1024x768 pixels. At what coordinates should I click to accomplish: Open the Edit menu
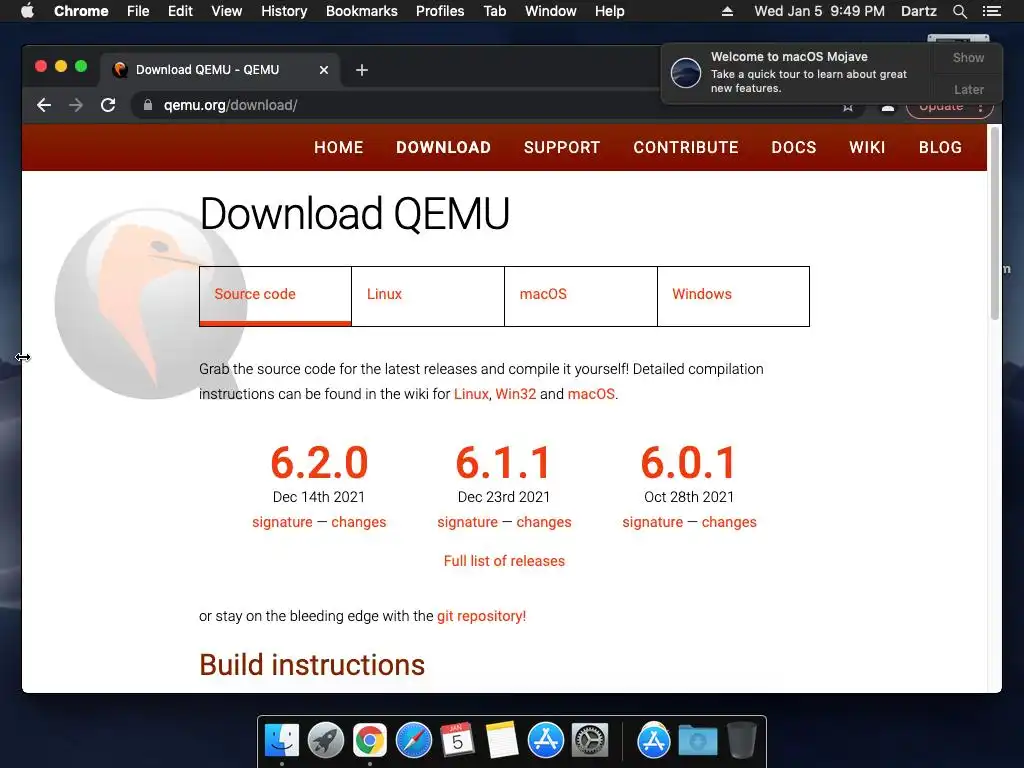tap(180, 11)
